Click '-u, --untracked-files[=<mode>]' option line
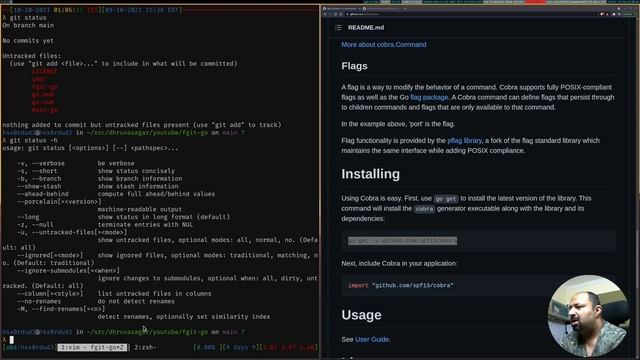This screenshot has height=360, width=640. click(x=72, y=233)
